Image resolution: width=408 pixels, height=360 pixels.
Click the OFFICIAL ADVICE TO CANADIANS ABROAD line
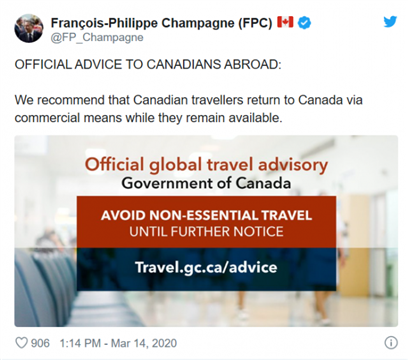pos(148,64)
